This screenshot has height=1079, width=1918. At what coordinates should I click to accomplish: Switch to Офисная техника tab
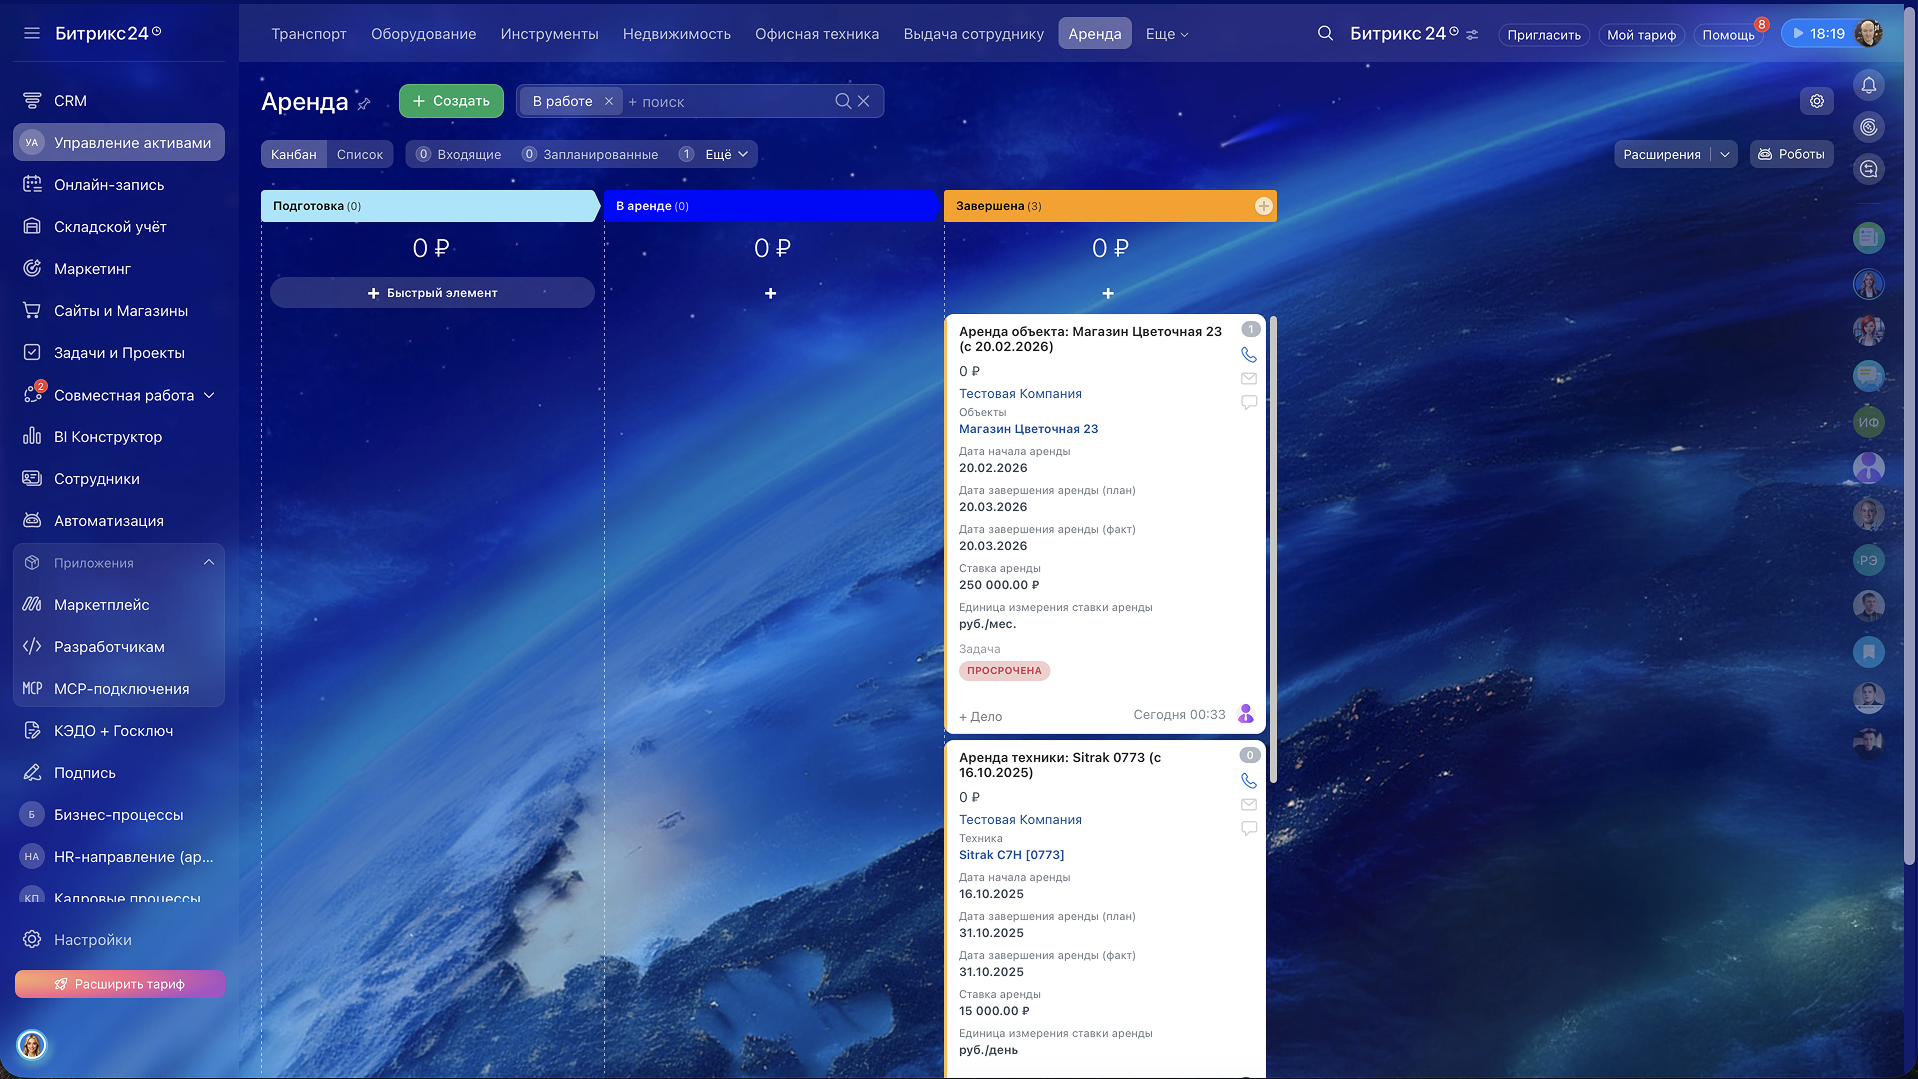pyautogui.click(x=817, y=34)
